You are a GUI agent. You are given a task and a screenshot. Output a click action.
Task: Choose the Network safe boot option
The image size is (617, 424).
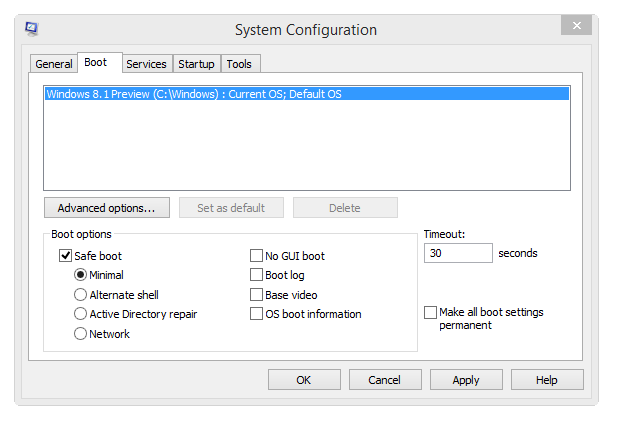click(80, 334)
